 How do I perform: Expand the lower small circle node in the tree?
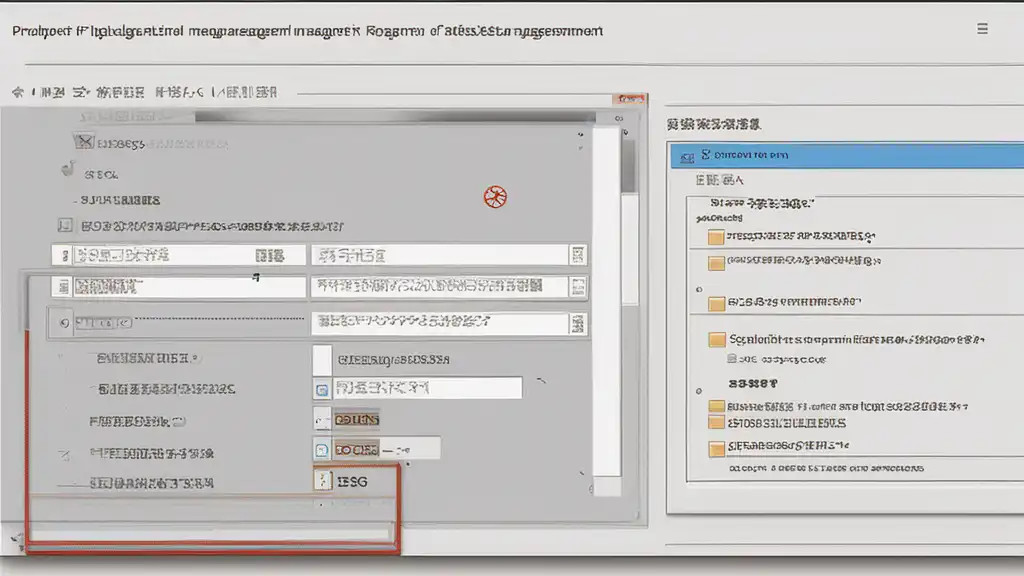tap(699, 391)
